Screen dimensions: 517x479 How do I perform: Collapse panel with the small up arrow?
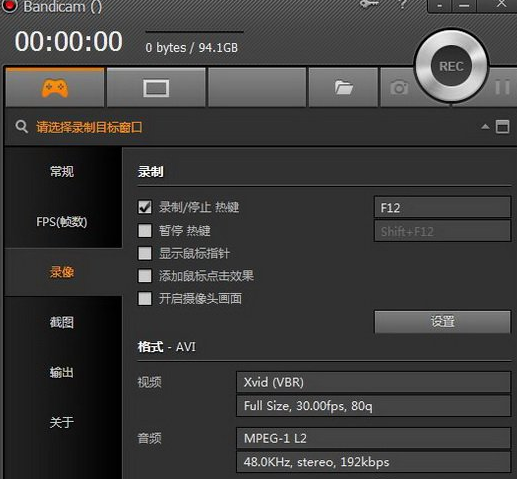[x=485, y=127]
